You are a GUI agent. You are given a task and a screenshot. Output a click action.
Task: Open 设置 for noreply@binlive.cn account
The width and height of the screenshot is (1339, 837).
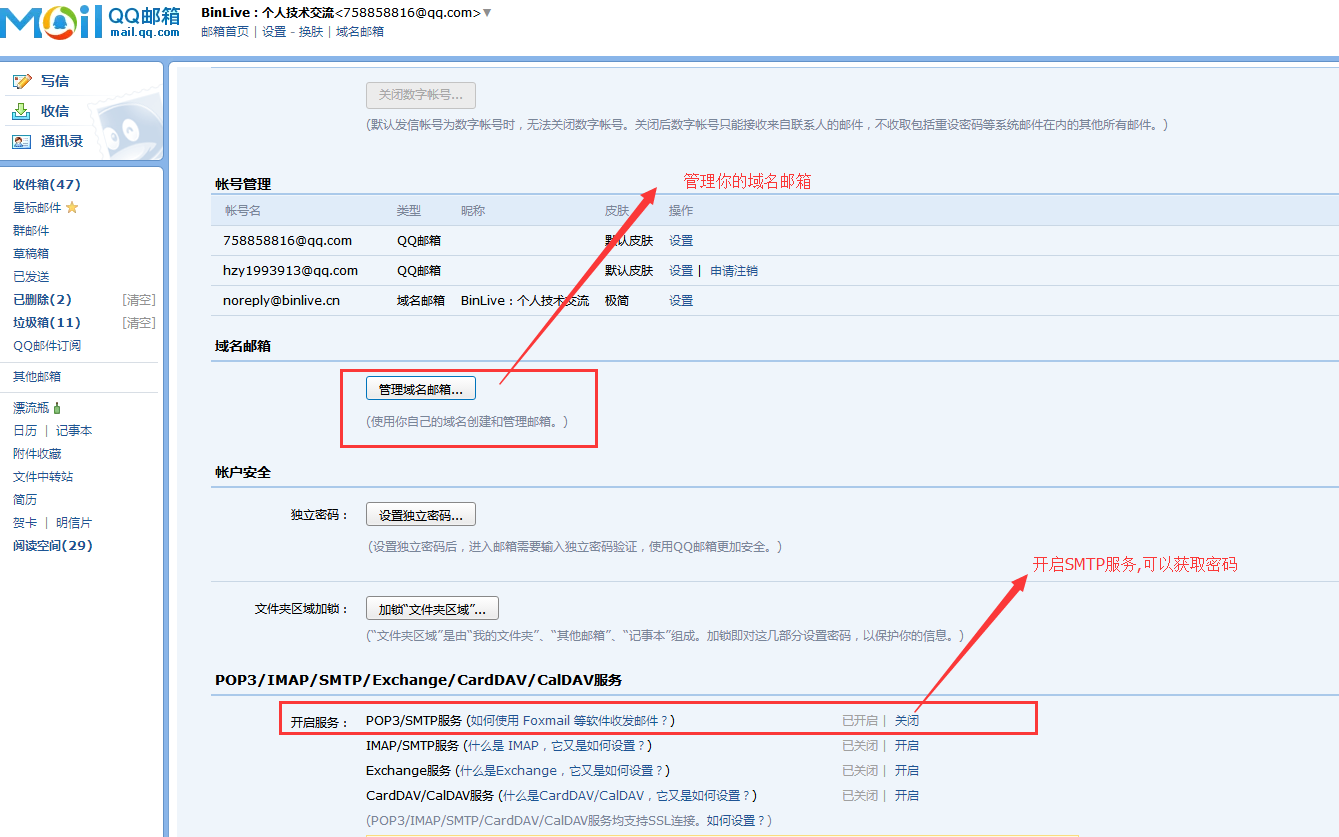pyautogui.click(x=681, y=301)
